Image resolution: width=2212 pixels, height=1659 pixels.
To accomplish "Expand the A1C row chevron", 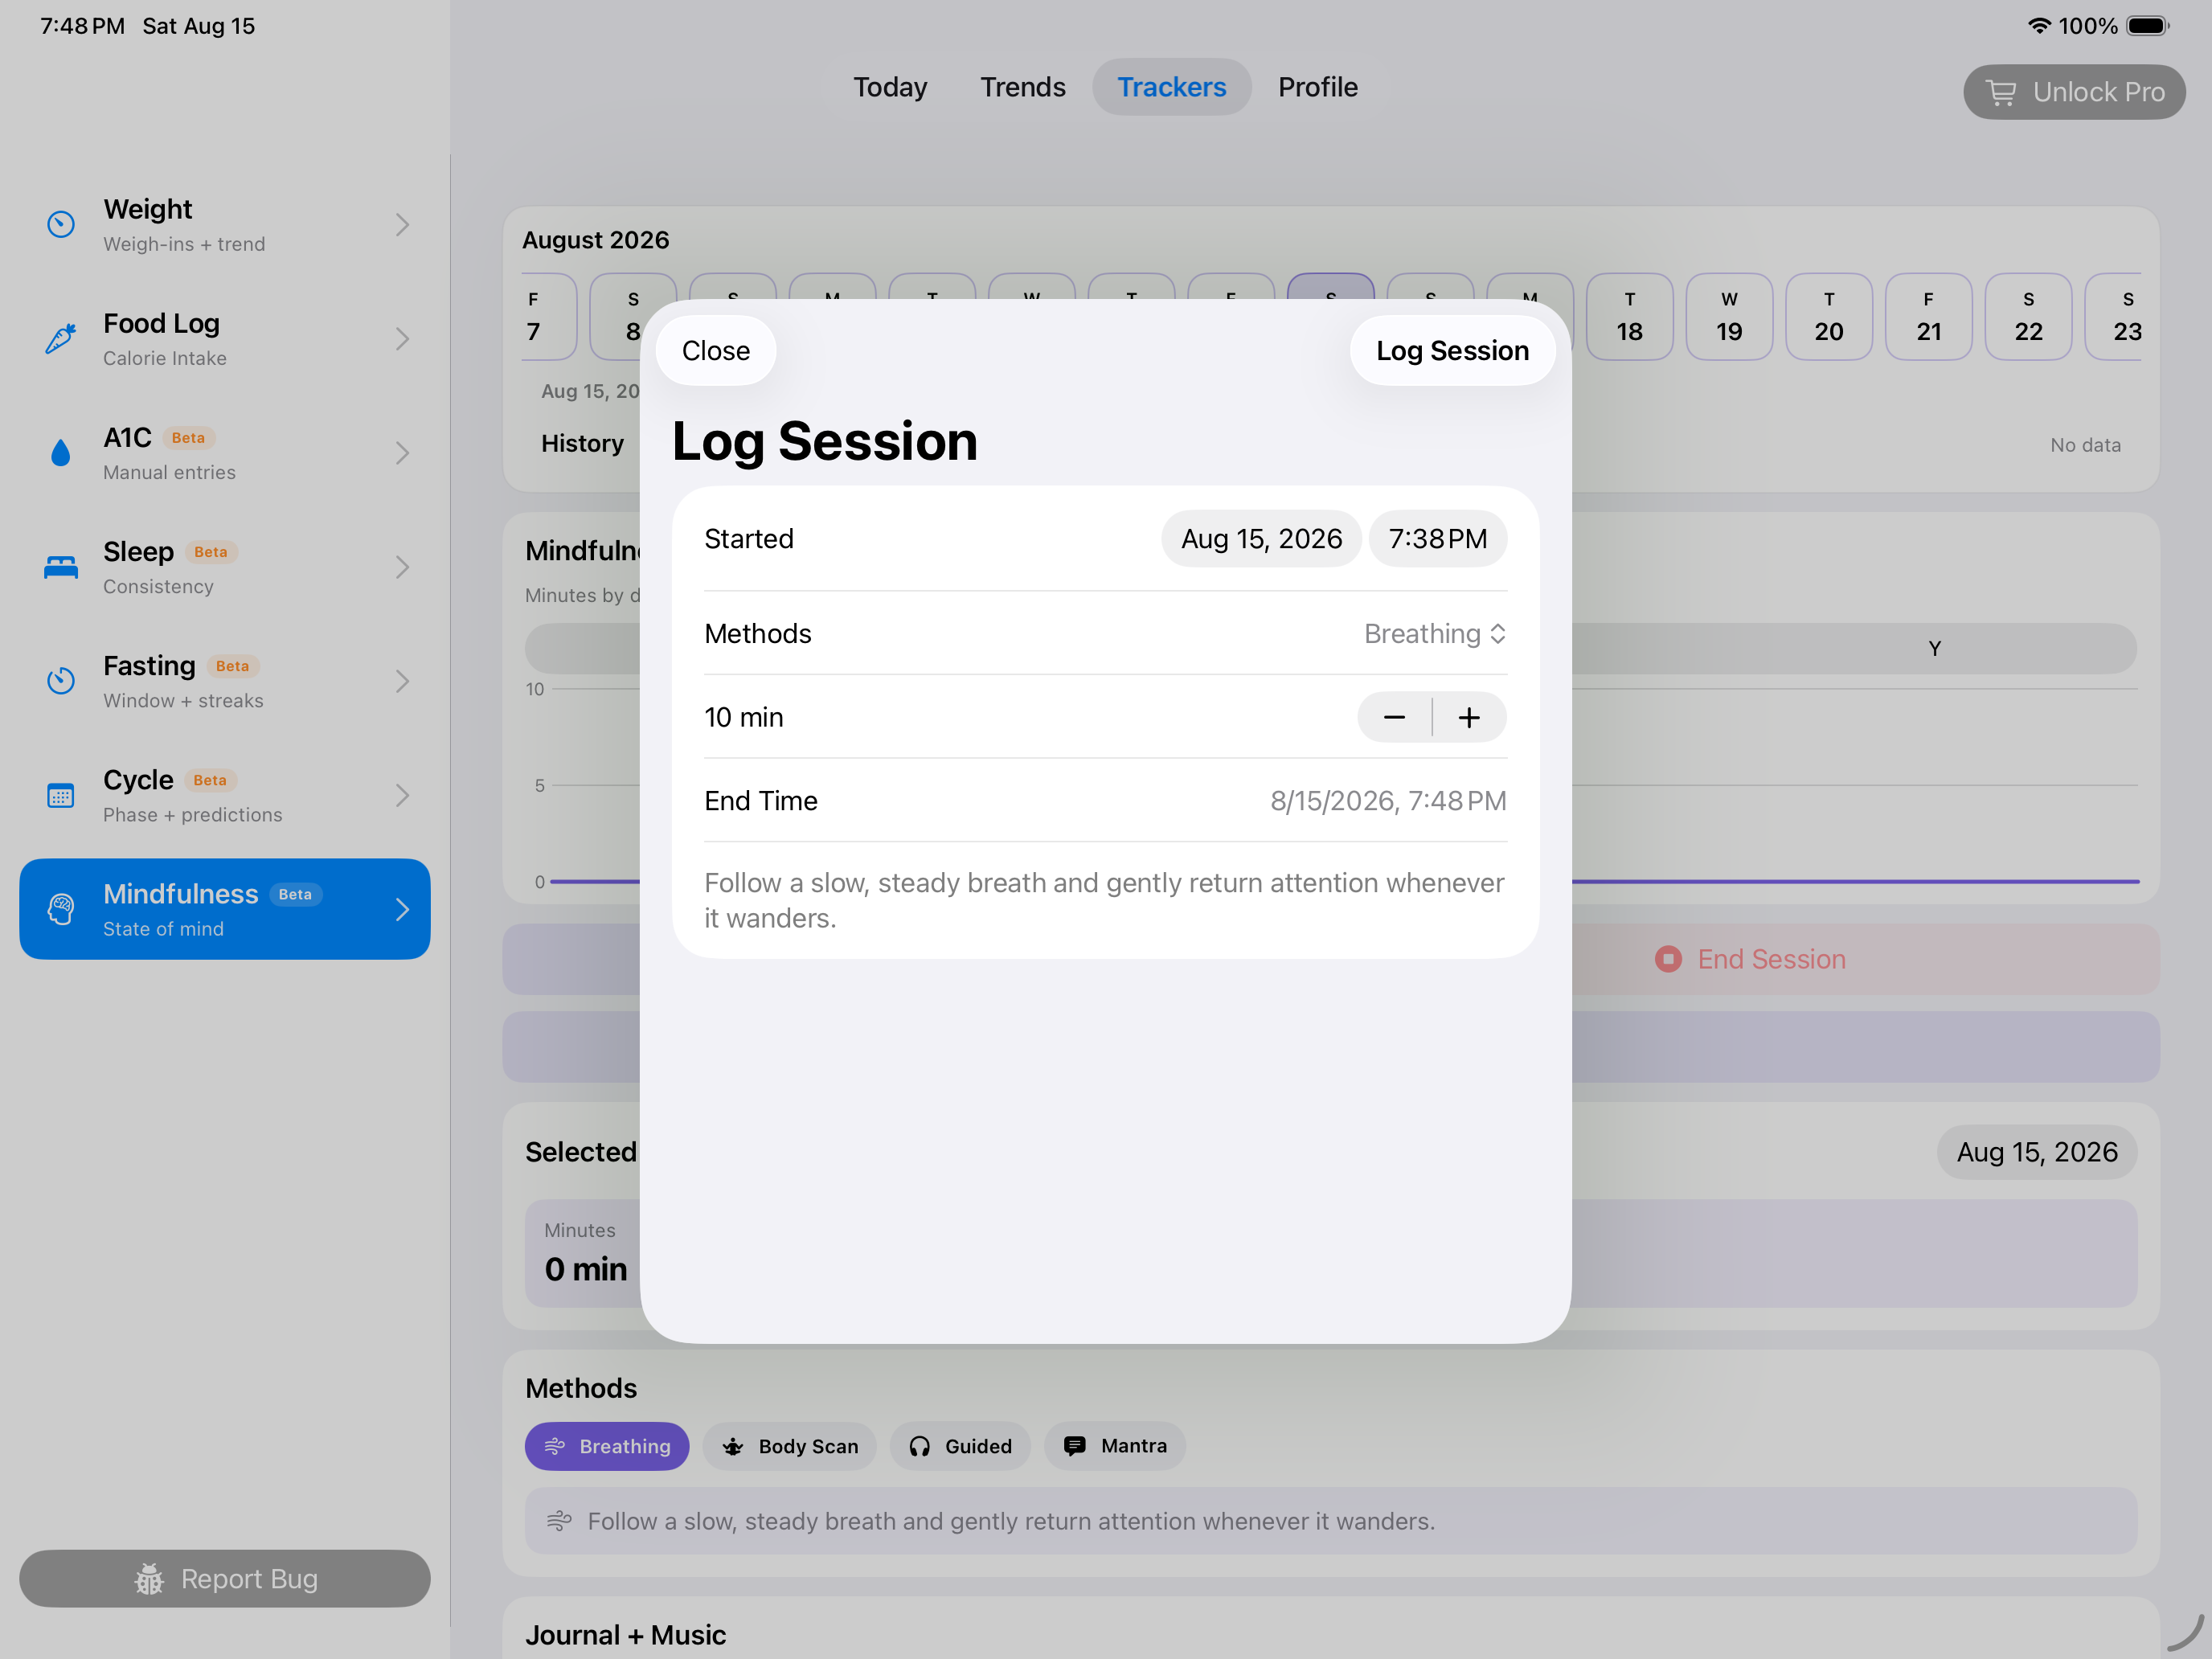I will point(402,453).
